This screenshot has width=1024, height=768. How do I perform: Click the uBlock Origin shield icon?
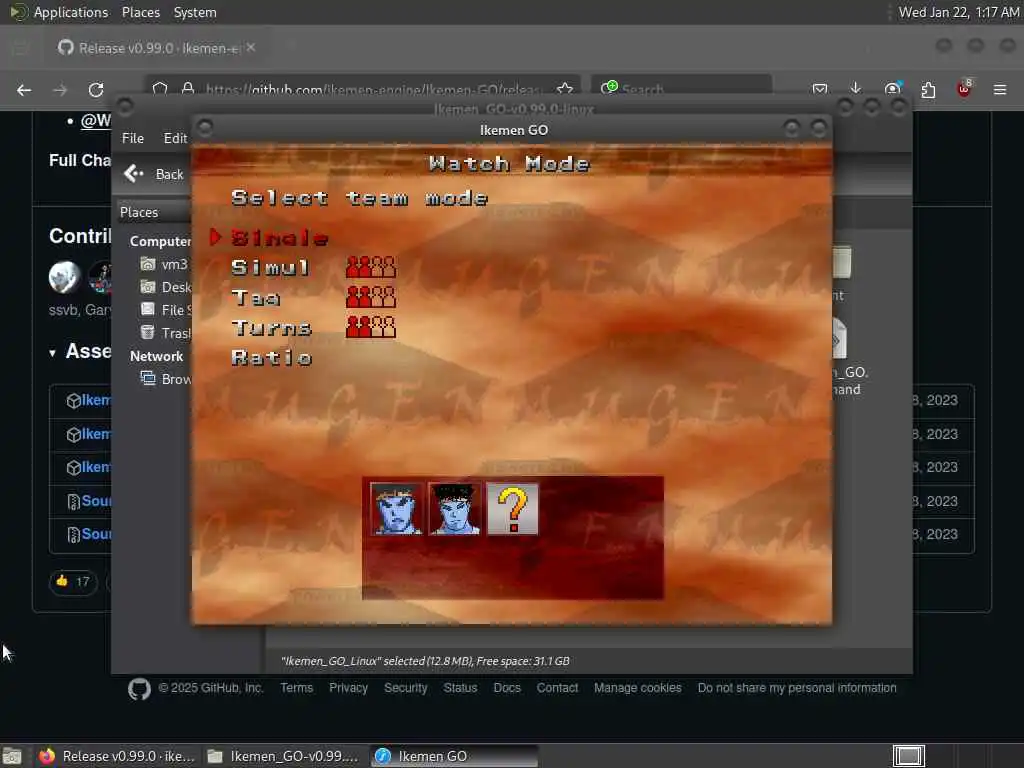(964, 89)
